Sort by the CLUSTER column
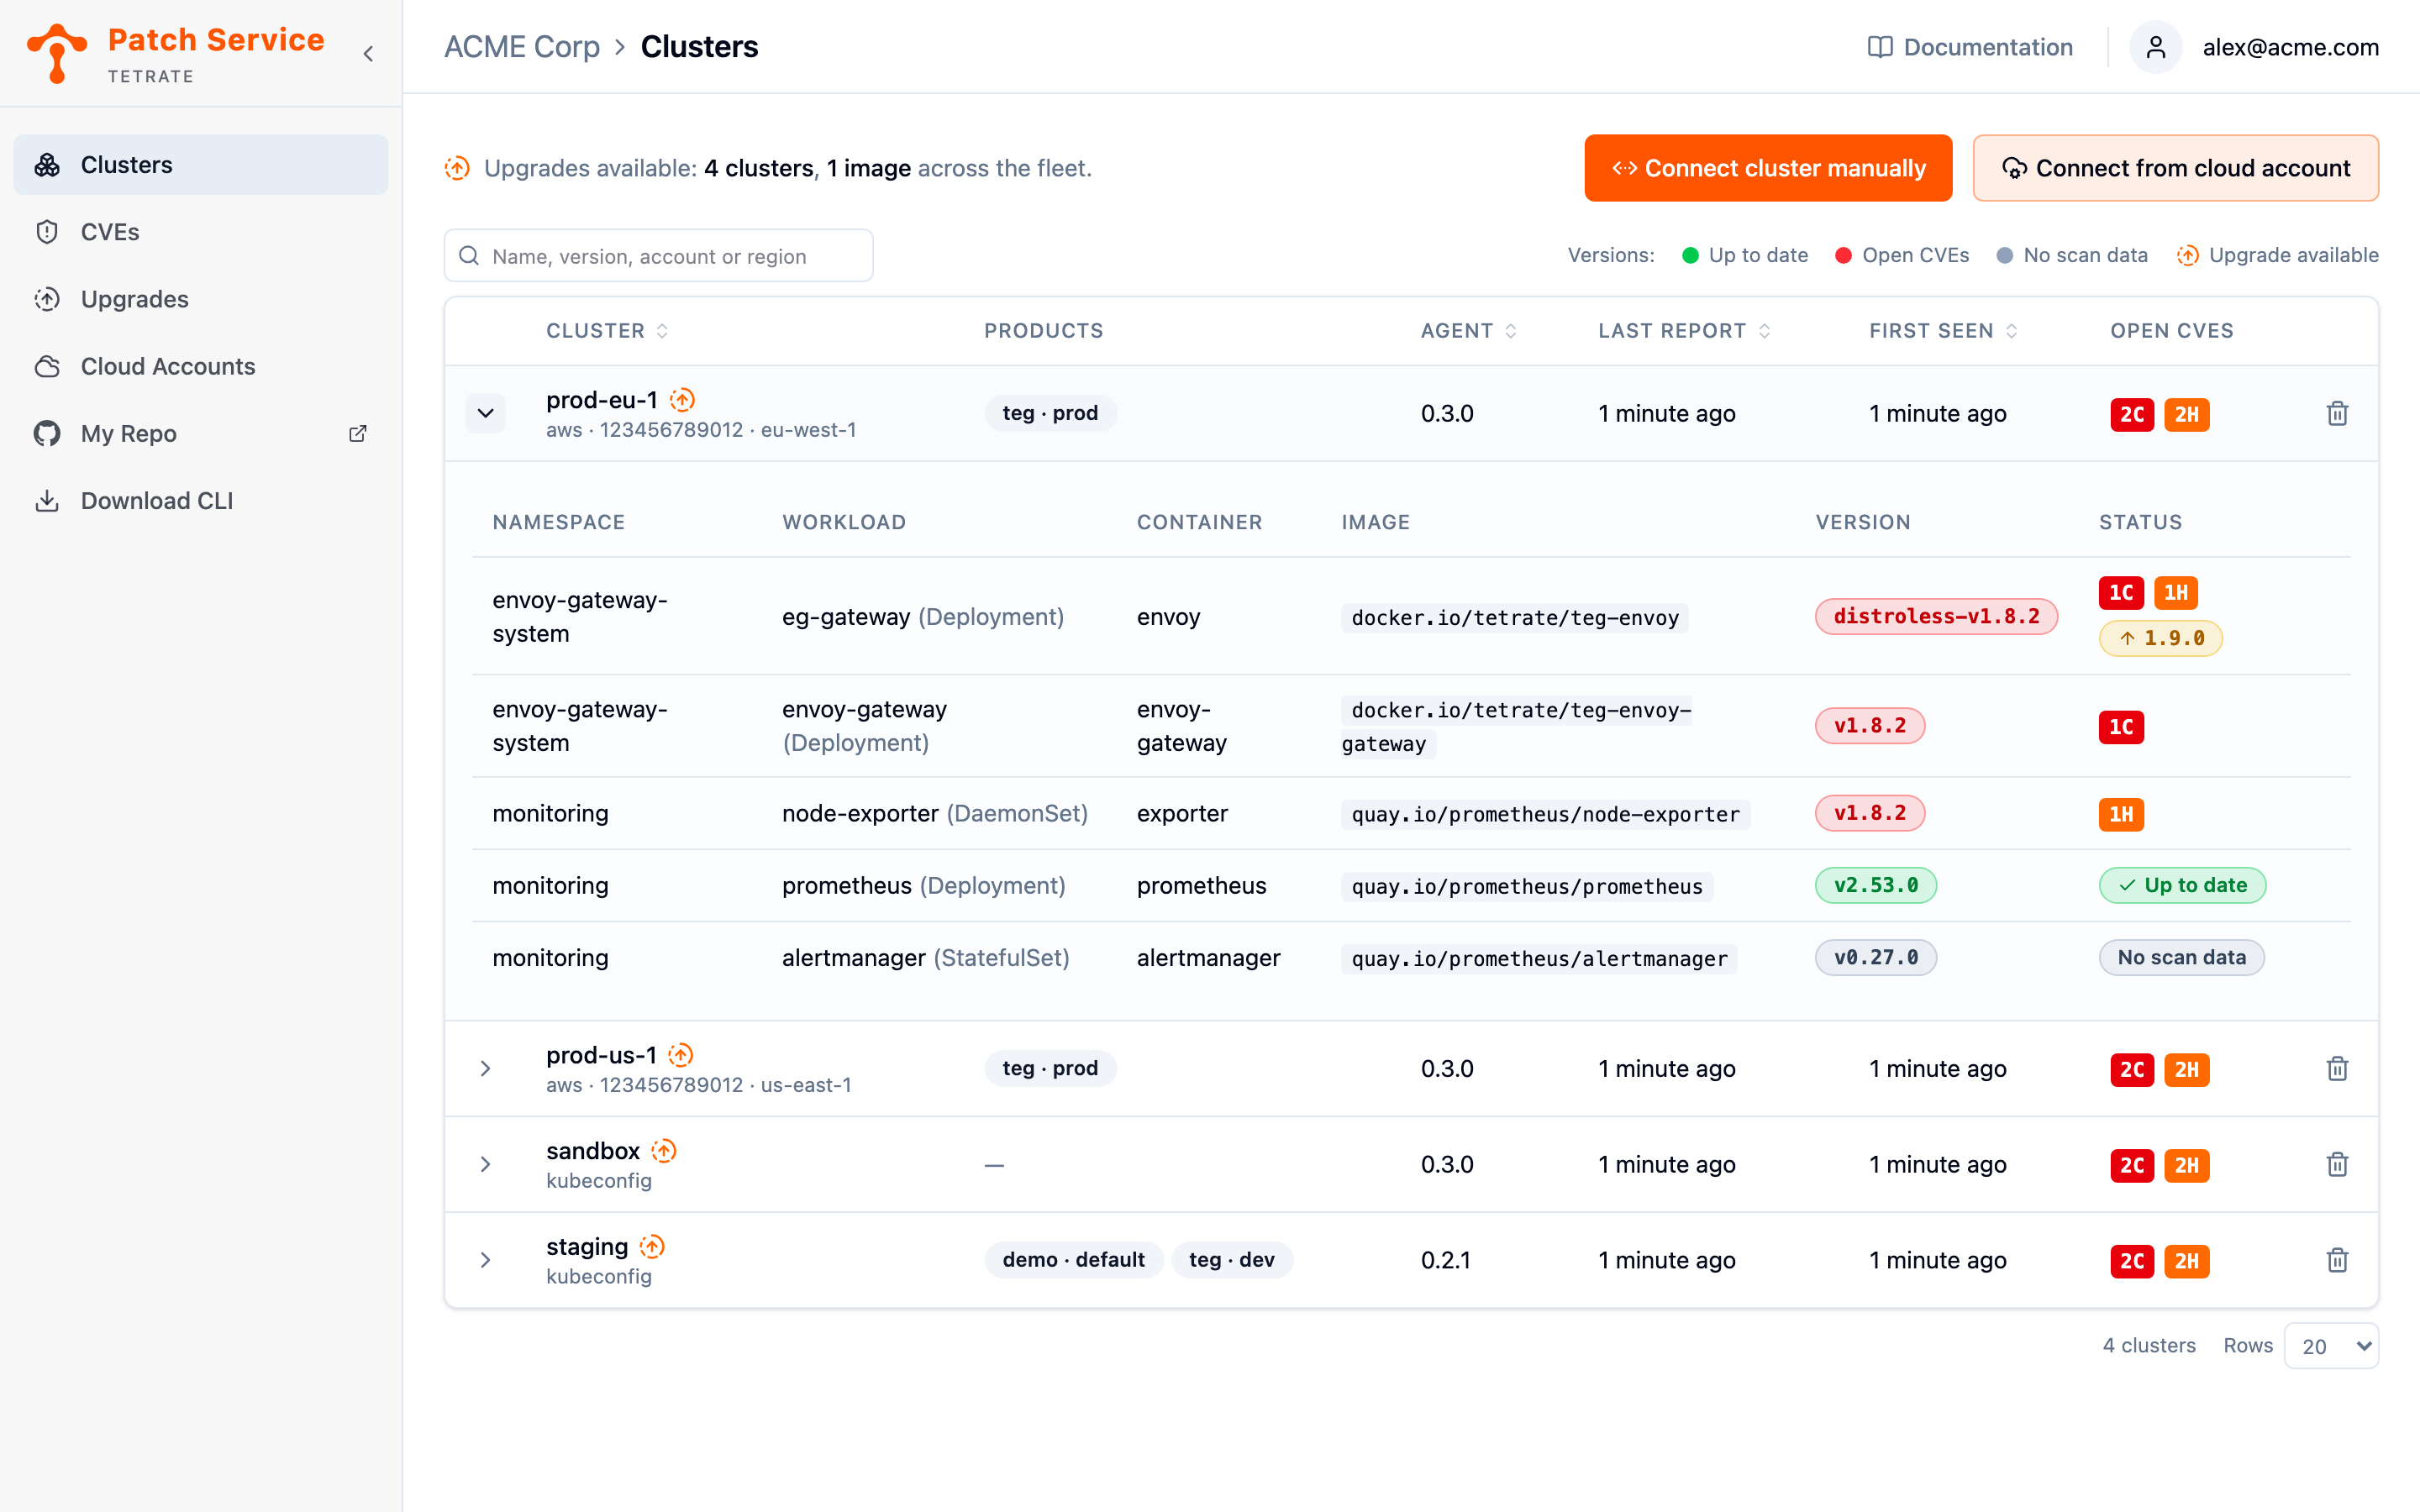 pyautogui.click(x=607, y=331)
